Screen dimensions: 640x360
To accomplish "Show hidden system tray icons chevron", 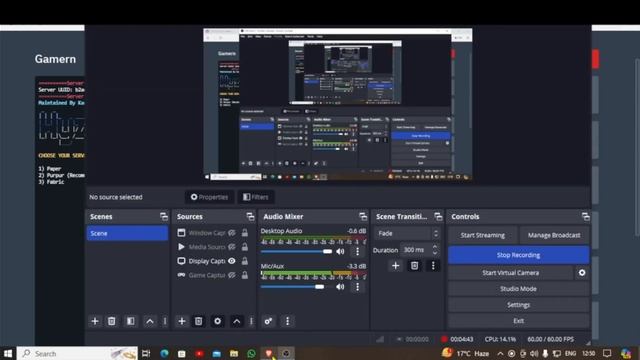I will (x=500, y=353).
